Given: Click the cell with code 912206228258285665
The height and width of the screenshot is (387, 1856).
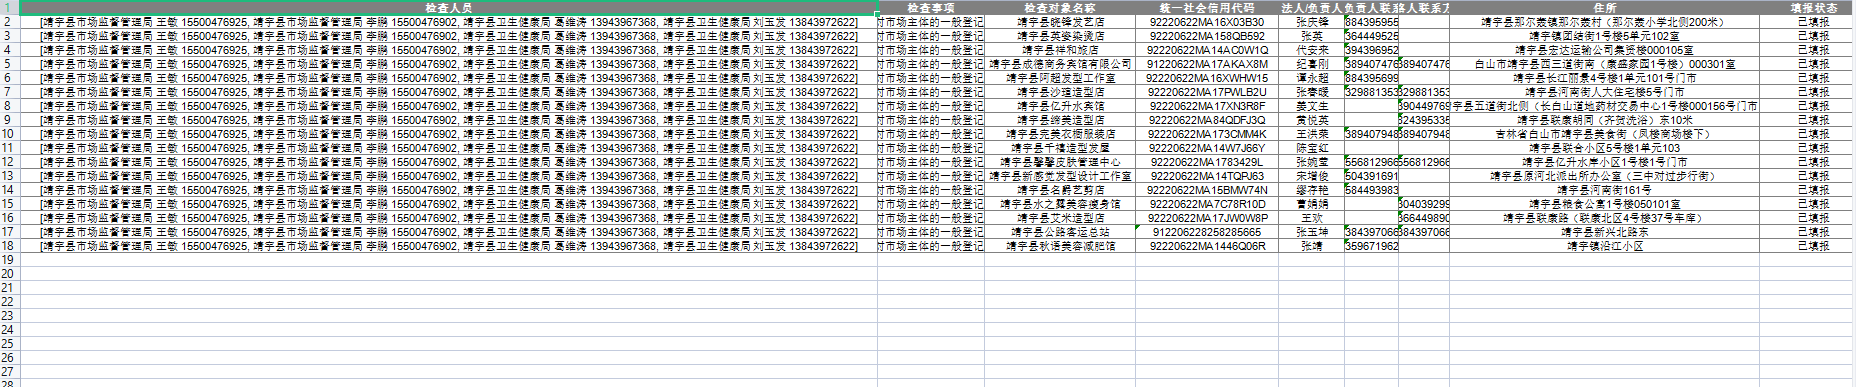Looking at the screenshot, I should click(1207, 231).
